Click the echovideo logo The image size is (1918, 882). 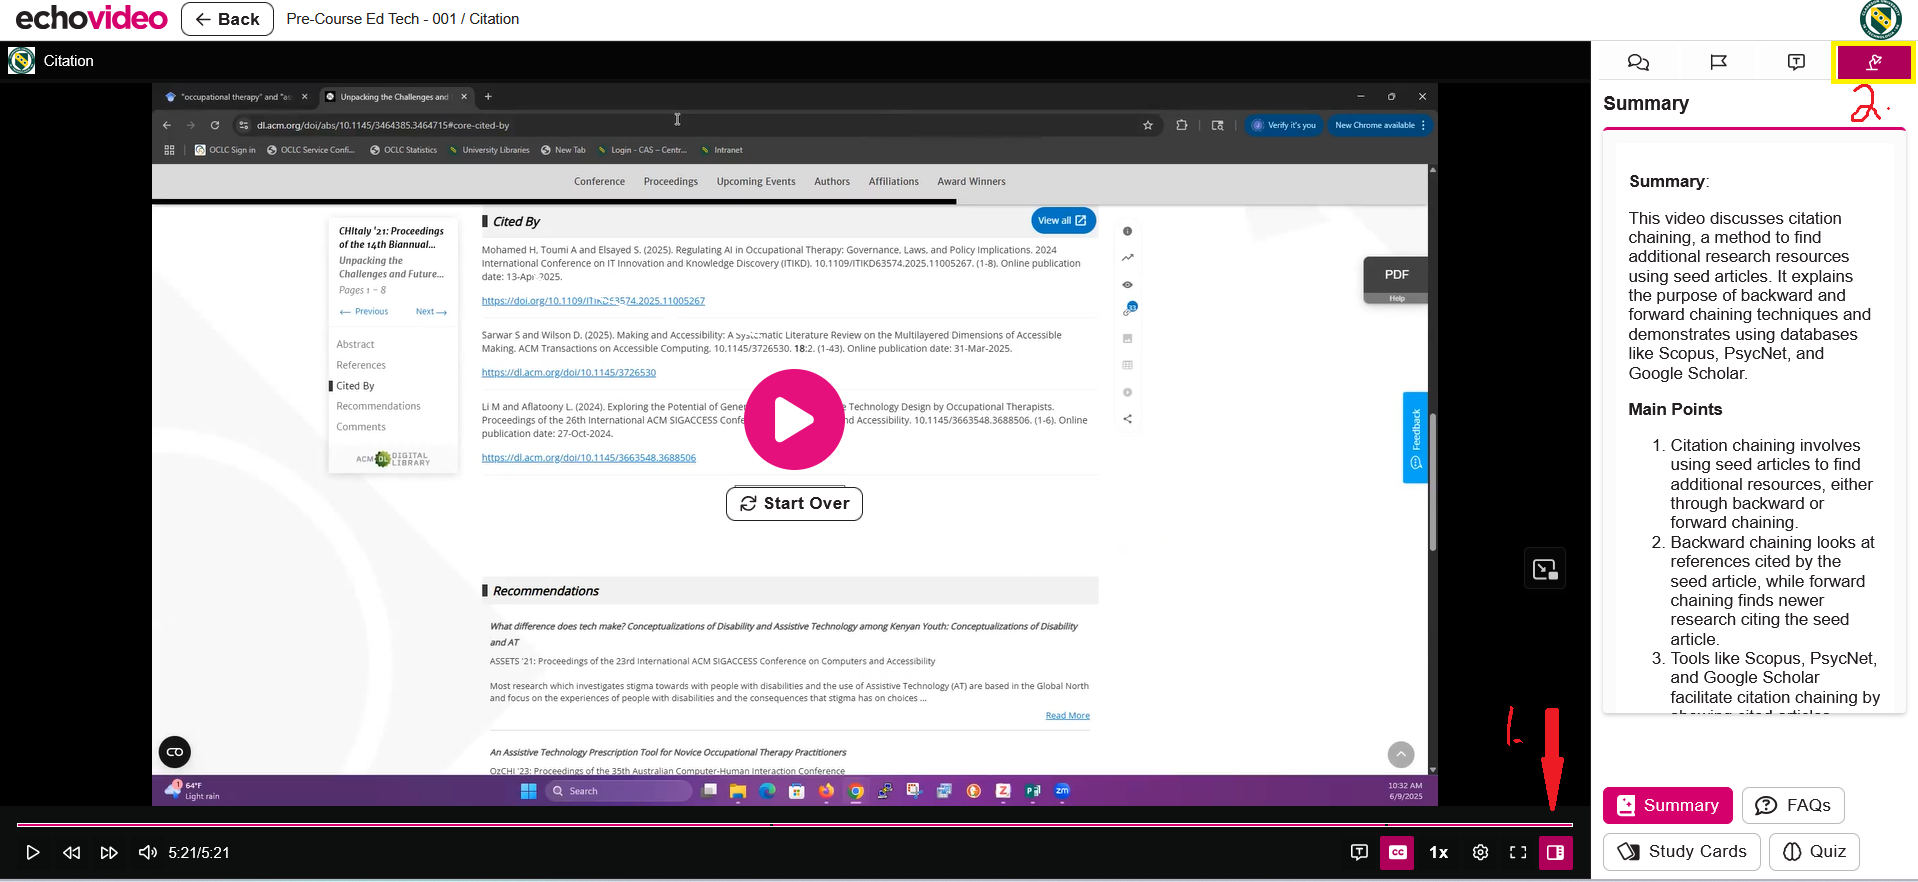click(91, 18)
